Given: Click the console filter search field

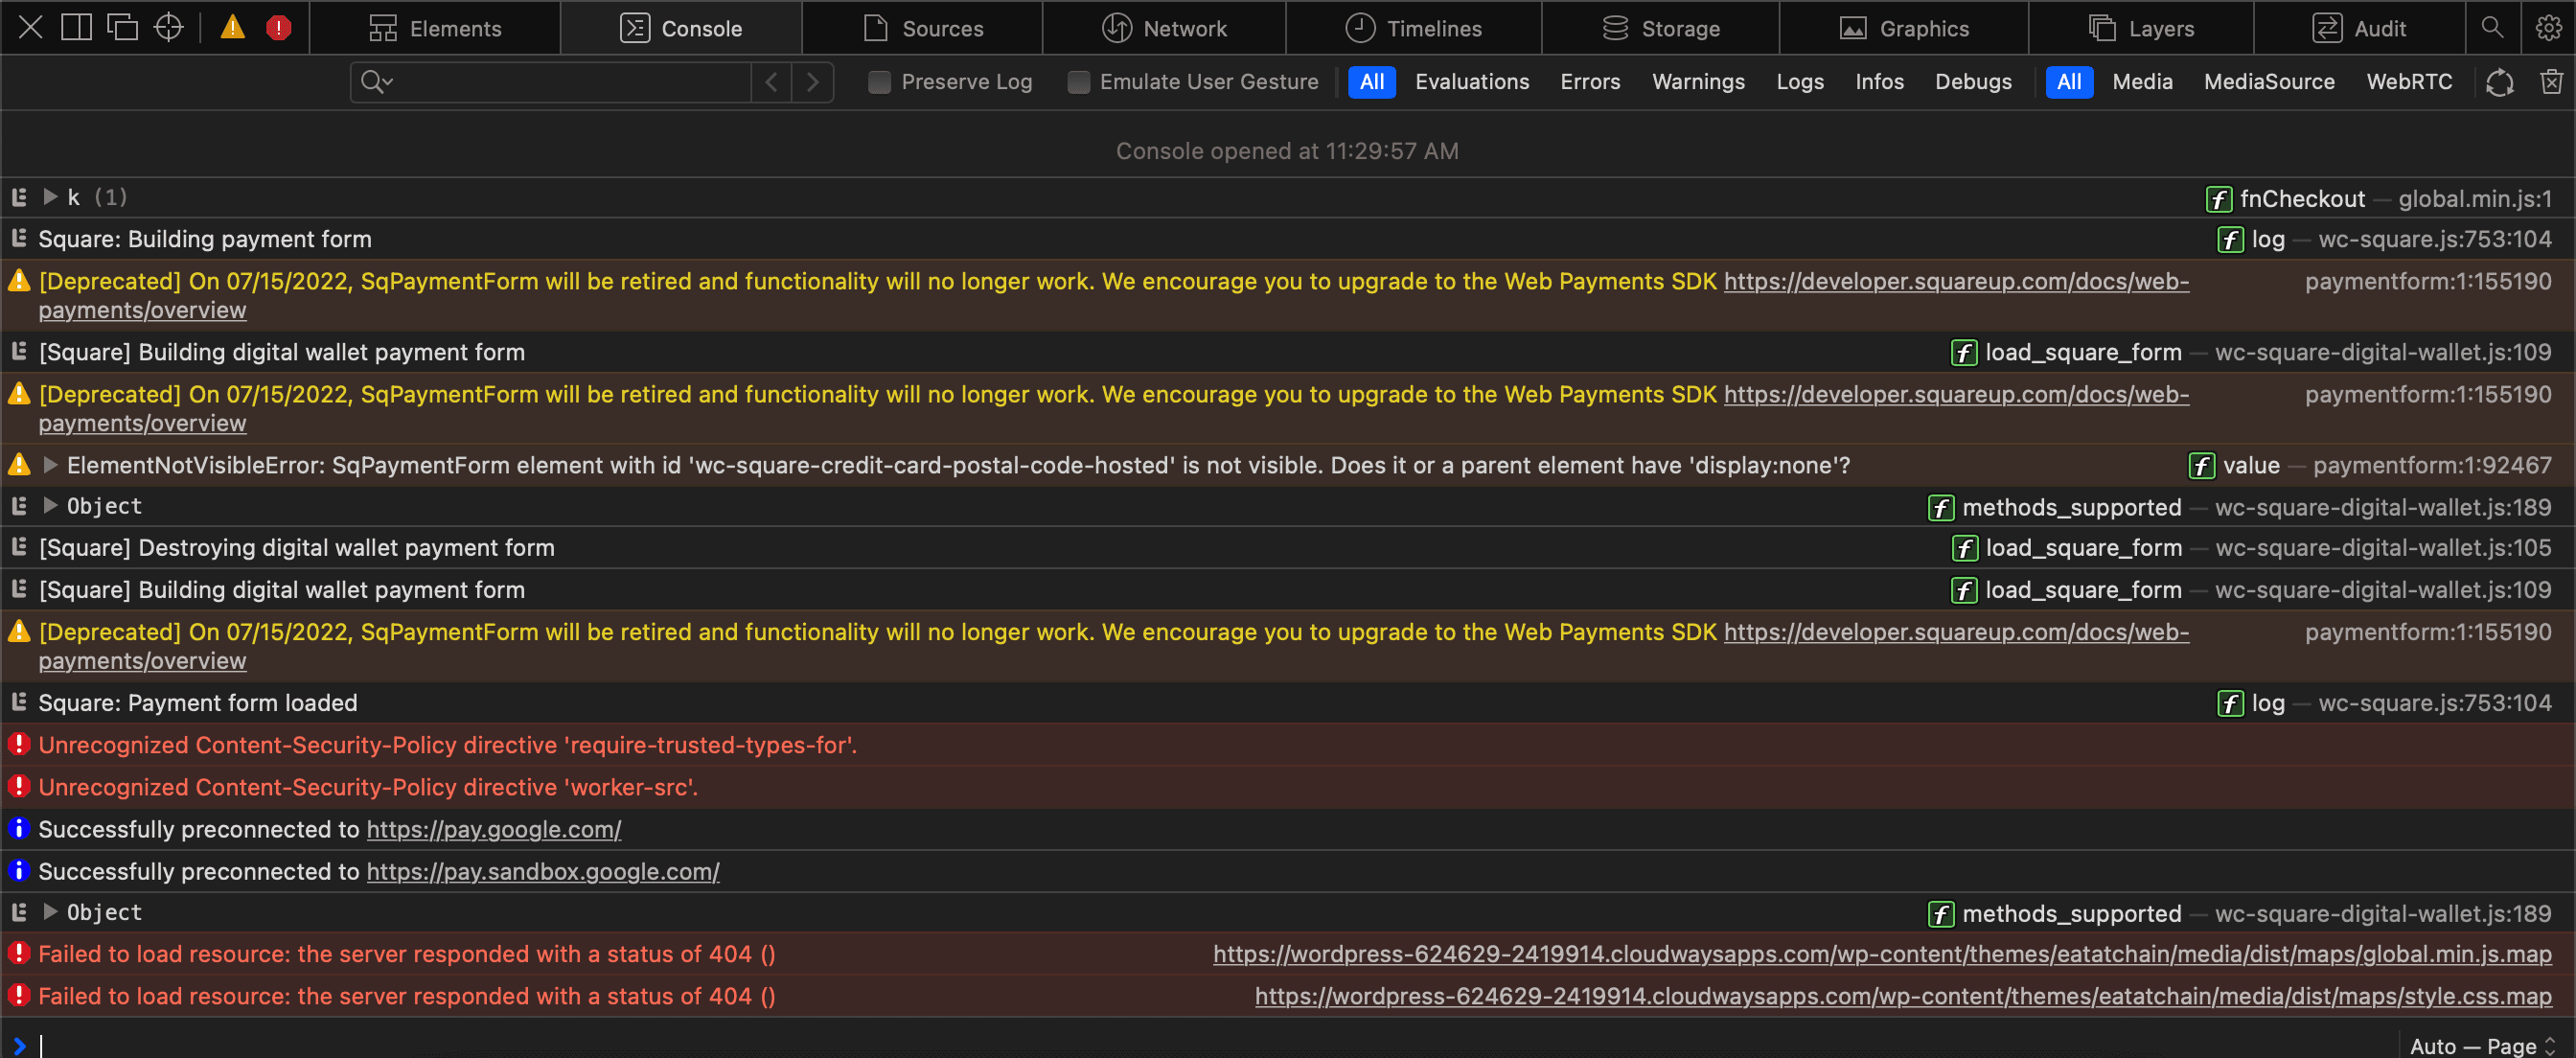Looking at the screenshot, I should pos(570,82).
